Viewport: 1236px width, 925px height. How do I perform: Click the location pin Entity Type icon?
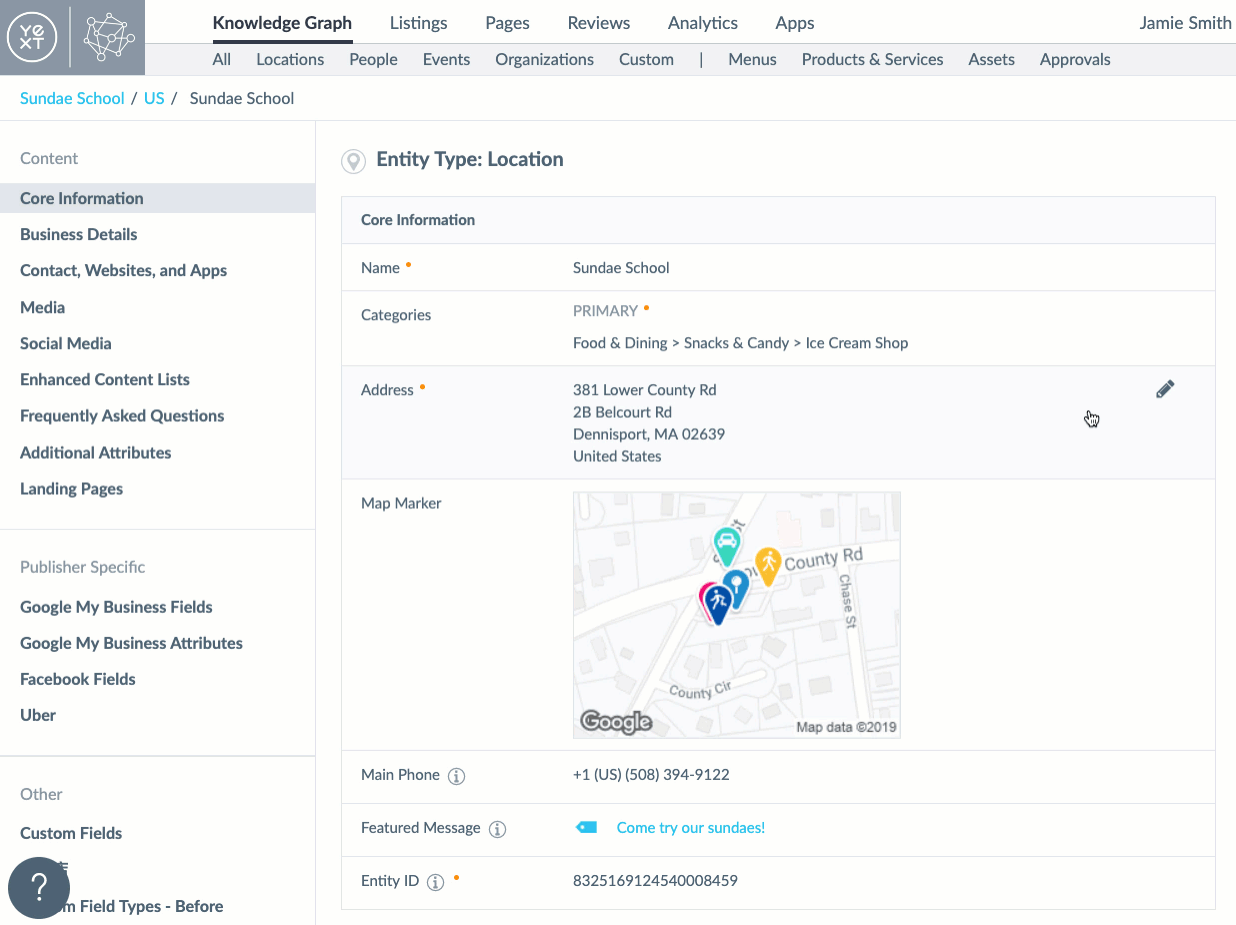(x=353, y=161)
